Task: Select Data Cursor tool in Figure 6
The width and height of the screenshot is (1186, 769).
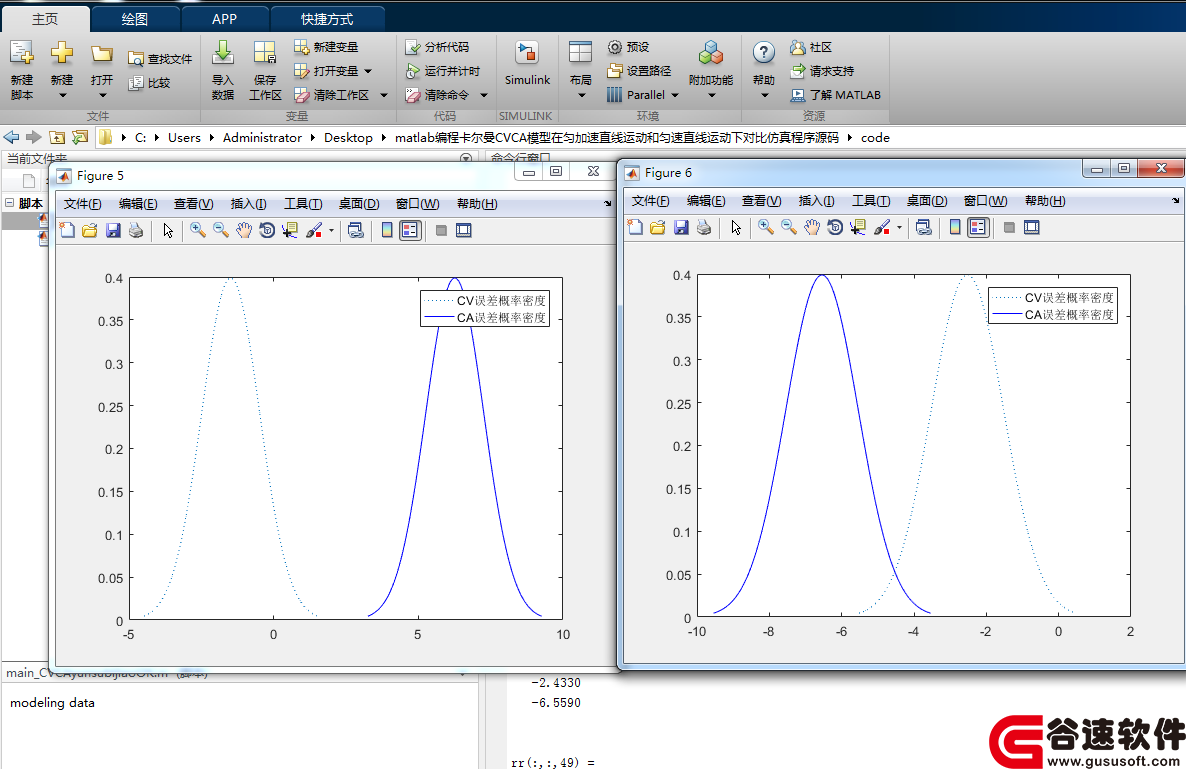Action: pyautogui.click(x=858, y=228)
